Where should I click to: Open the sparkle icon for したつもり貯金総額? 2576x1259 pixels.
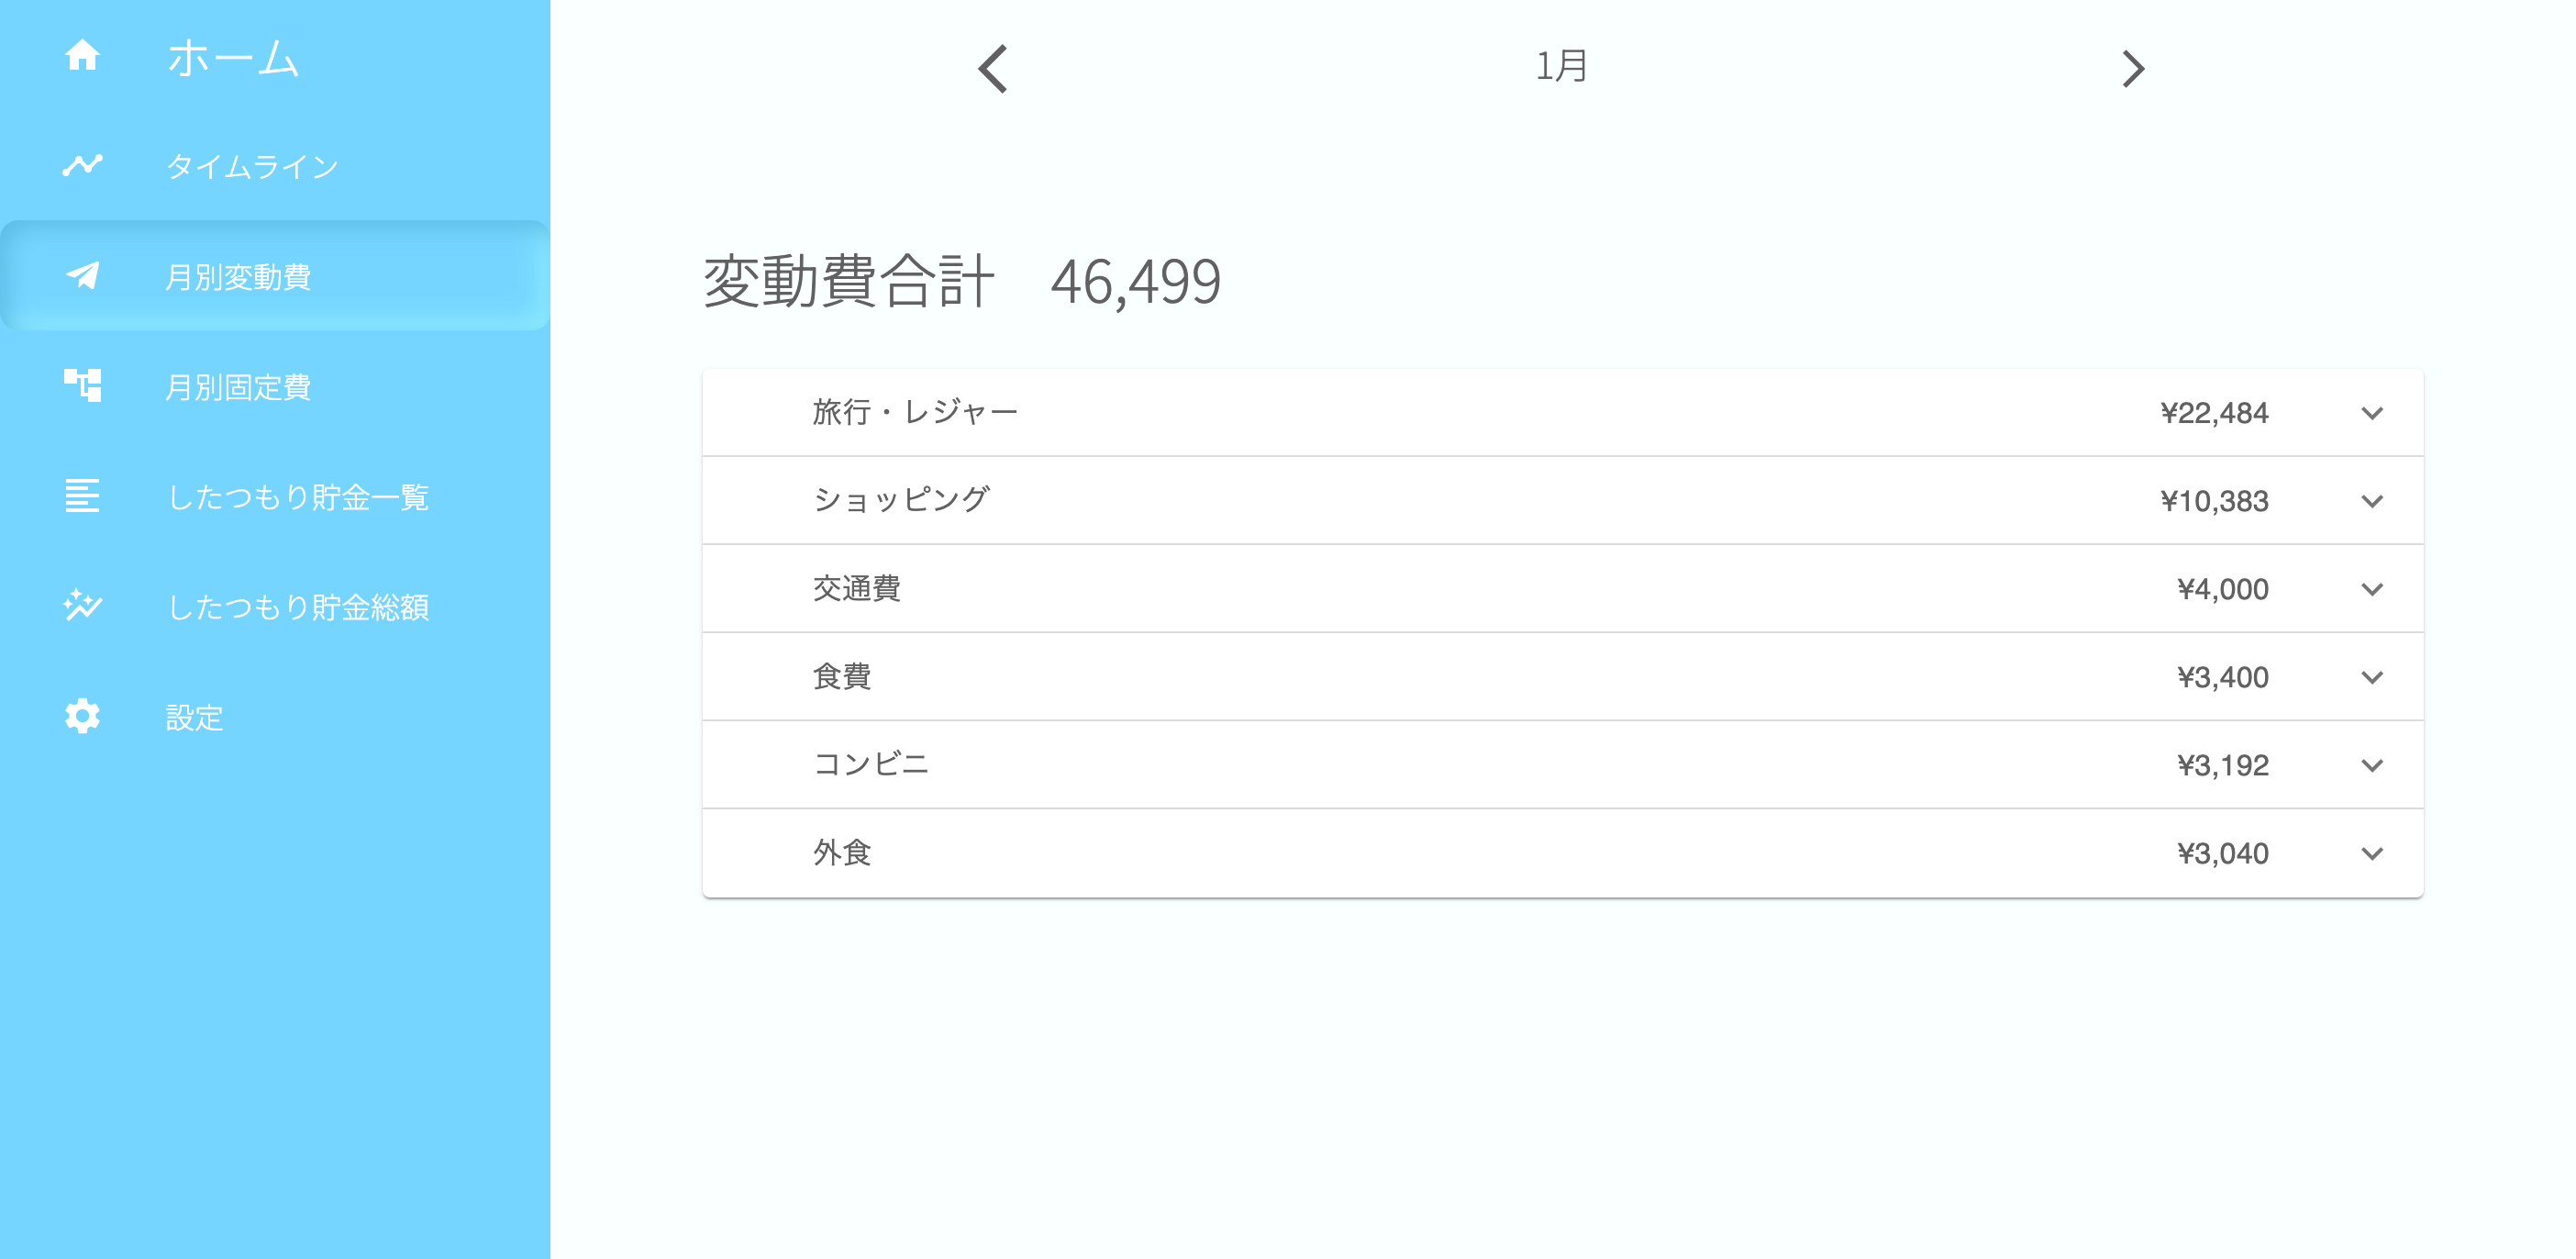click(84, 607)
